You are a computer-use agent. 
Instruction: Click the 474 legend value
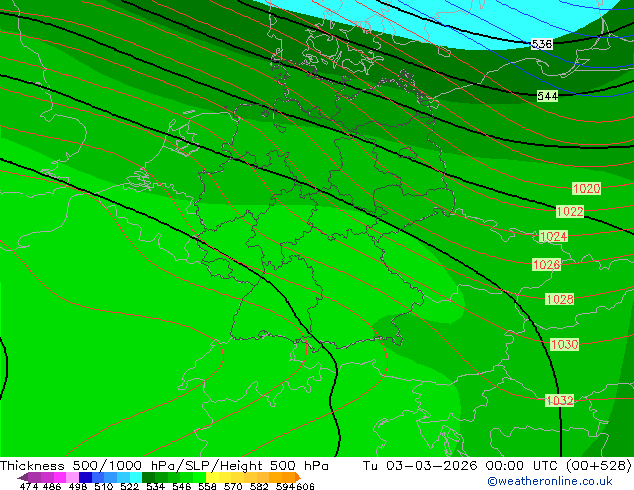point(29,486)
